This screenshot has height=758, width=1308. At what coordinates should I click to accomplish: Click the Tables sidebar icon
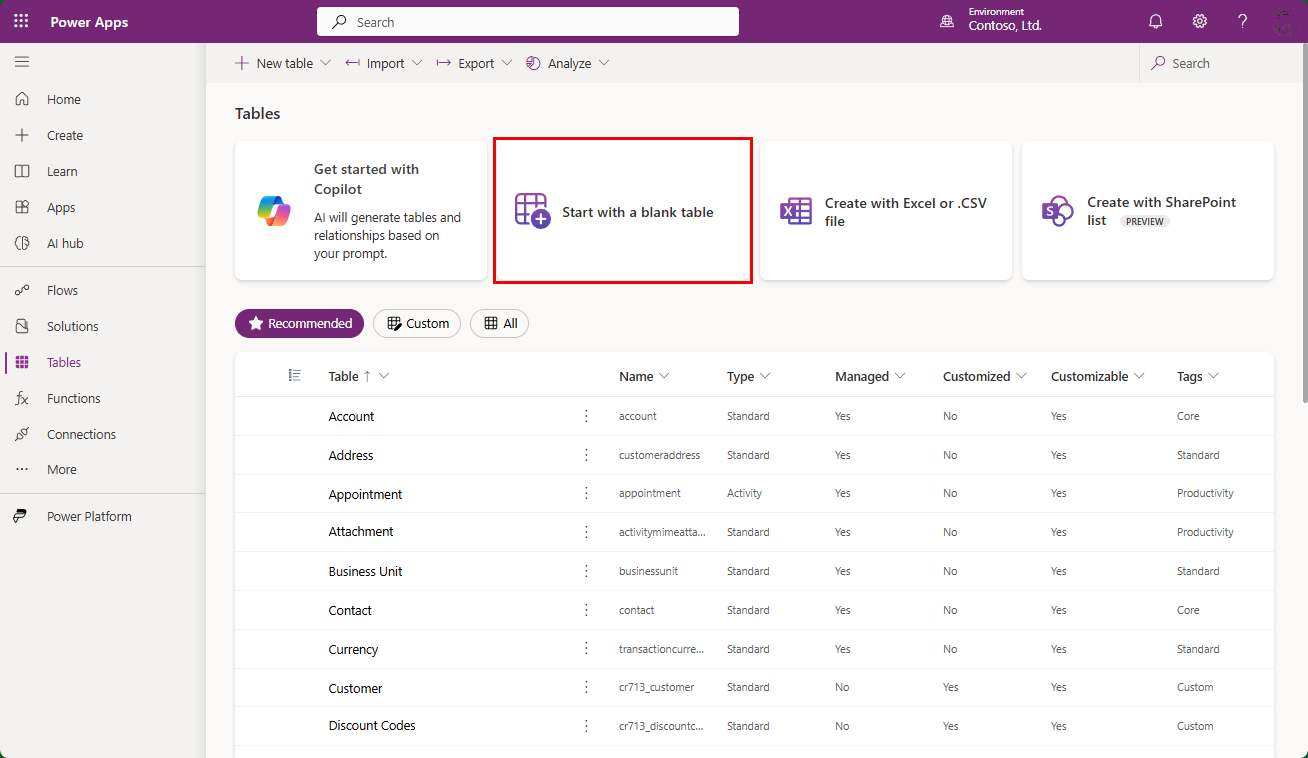[22, 362]
